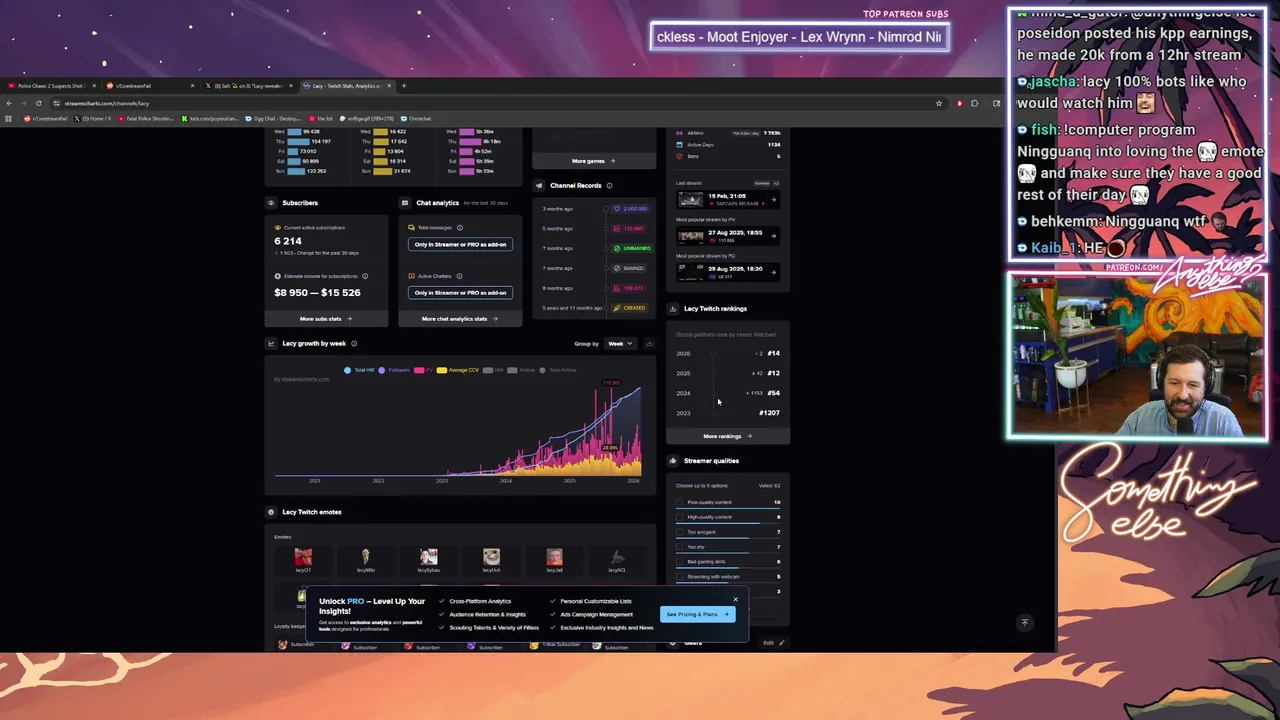Viewport: 1280px width, 720px height.
Task: Bookmark the page with the star icon
Action: (938, 103)
